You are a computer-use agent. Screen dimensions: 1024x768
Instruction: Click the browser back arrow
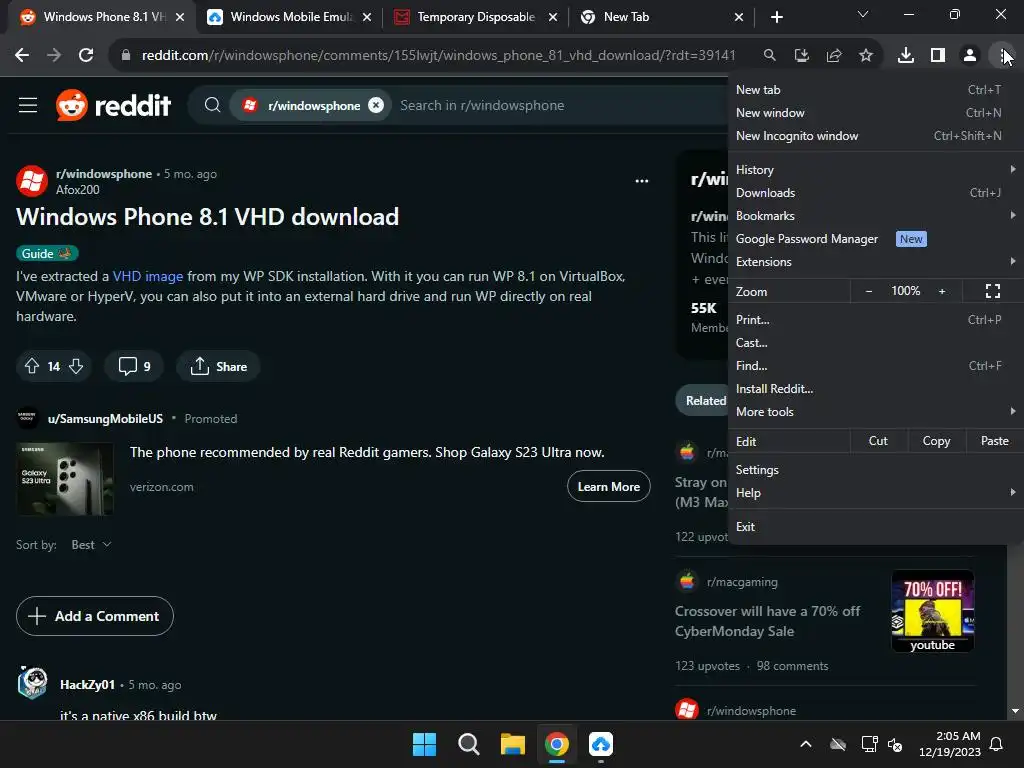pyautogui.click(x=22, y=56)
